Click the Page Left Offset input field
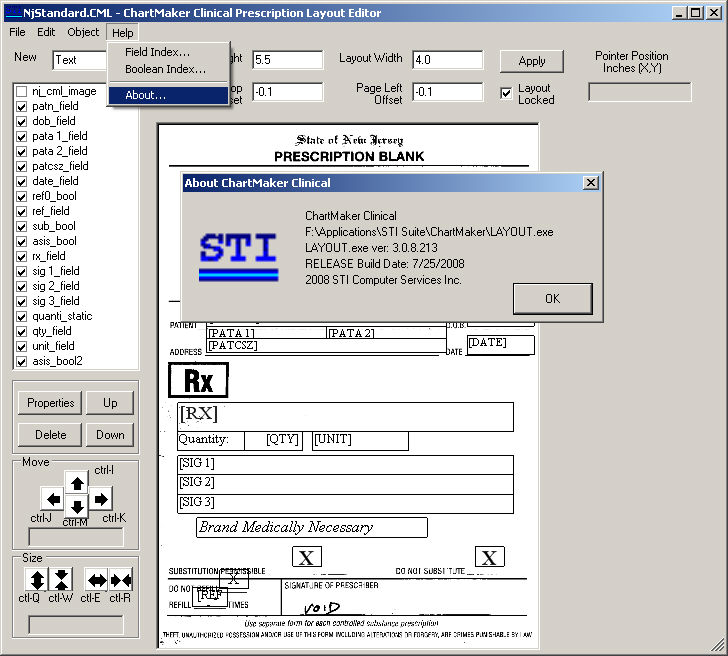 (x=448, y=92)
